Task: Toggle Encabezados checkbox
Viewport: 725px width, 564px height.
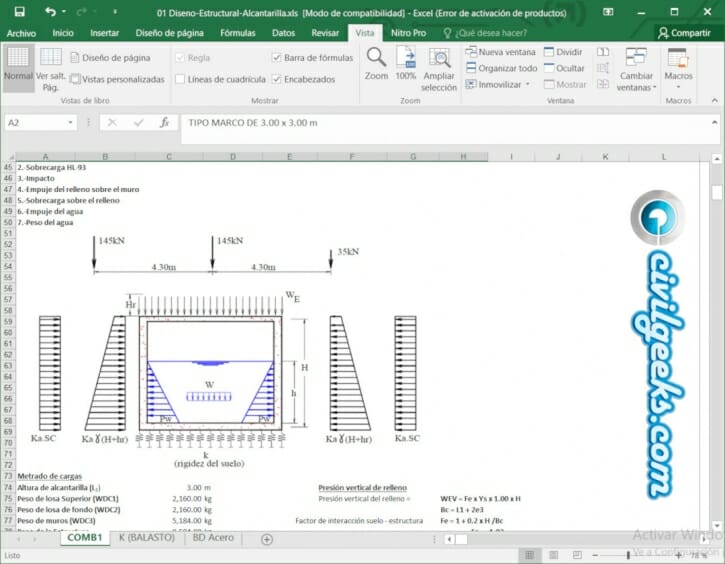Action: click(276, 79)
